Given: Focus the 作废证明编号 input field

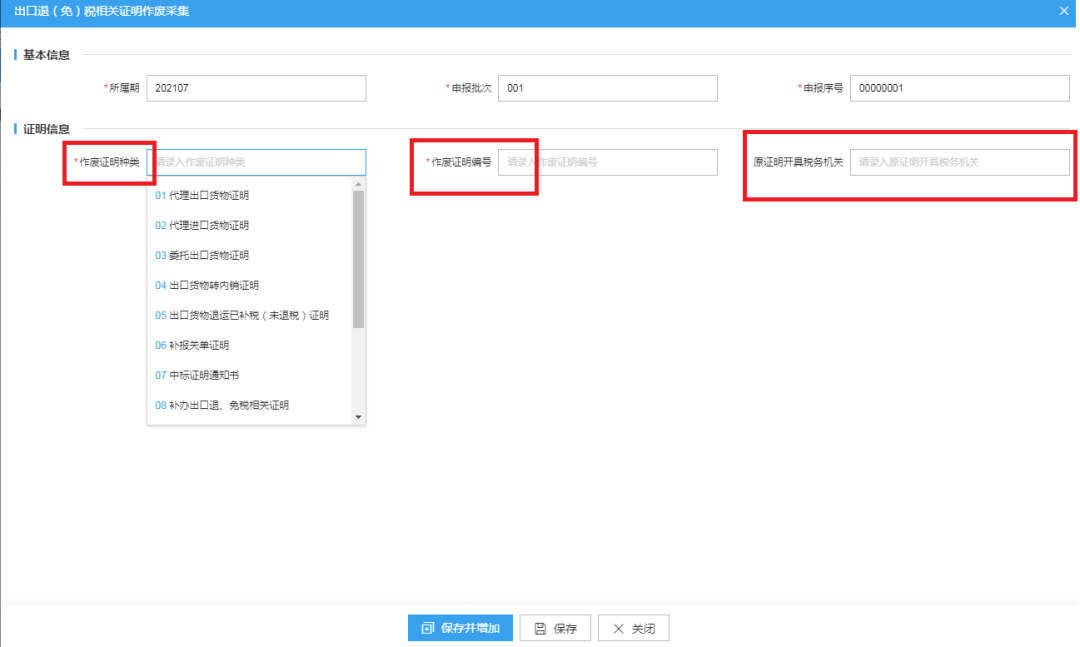Looking at the screenshot, I should pos(608,162).
